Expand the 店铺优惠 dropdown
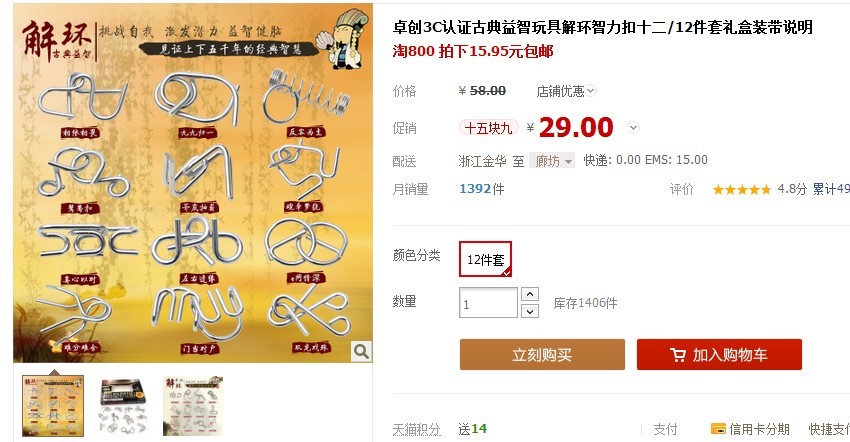The height and width of the screenshot is (442, 850). (x=590, y=91)
